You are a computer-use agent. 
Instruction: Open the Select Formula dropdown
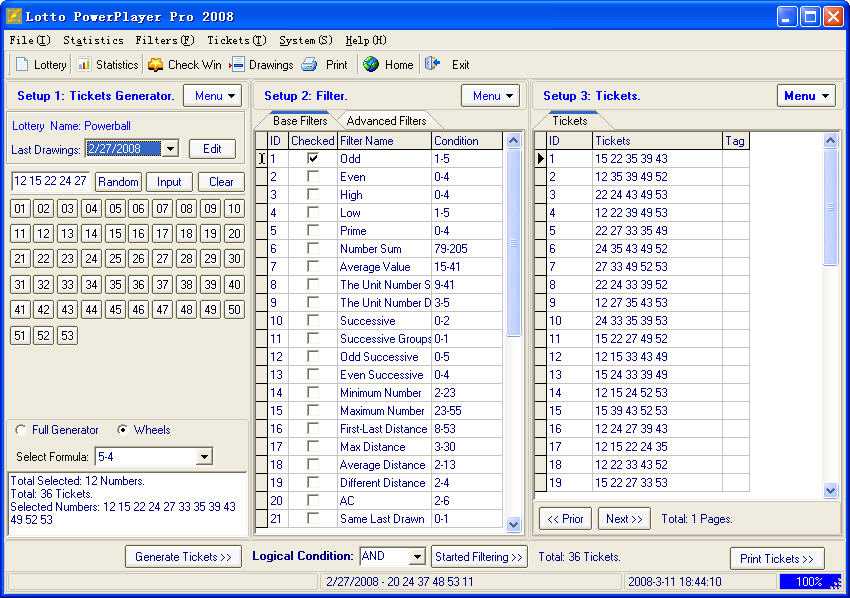pos(204,456)
